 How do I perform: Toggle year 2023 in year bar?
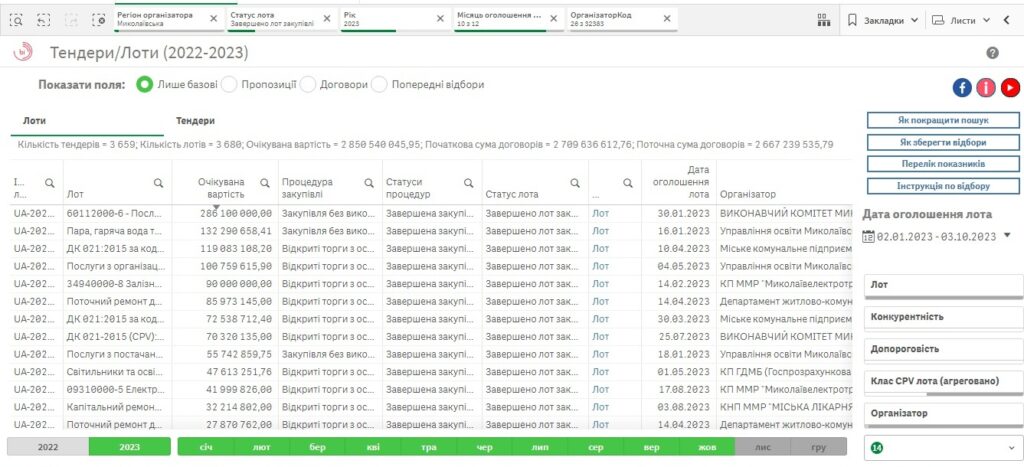click(x=129, y=447)
